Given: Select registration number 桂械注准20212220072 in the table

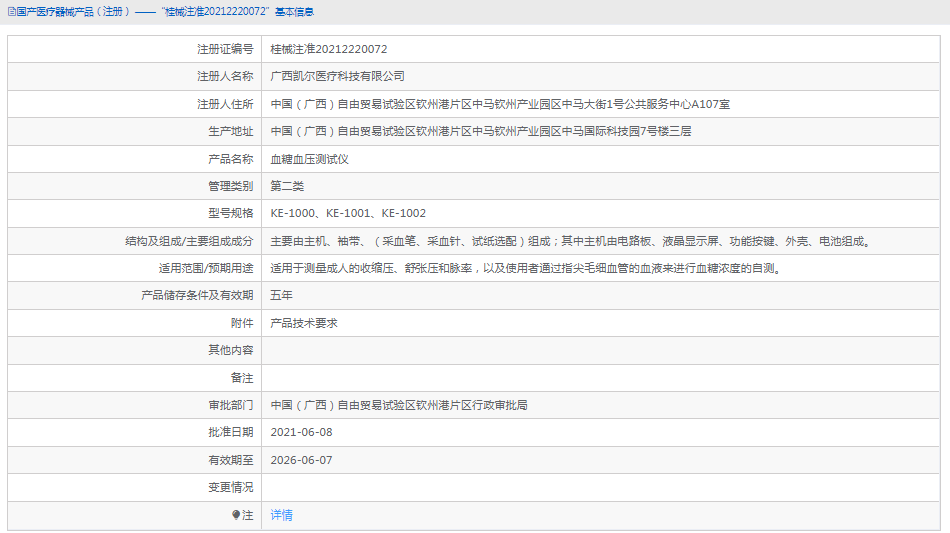Looking at the screenshot, I should pos(328,49).
